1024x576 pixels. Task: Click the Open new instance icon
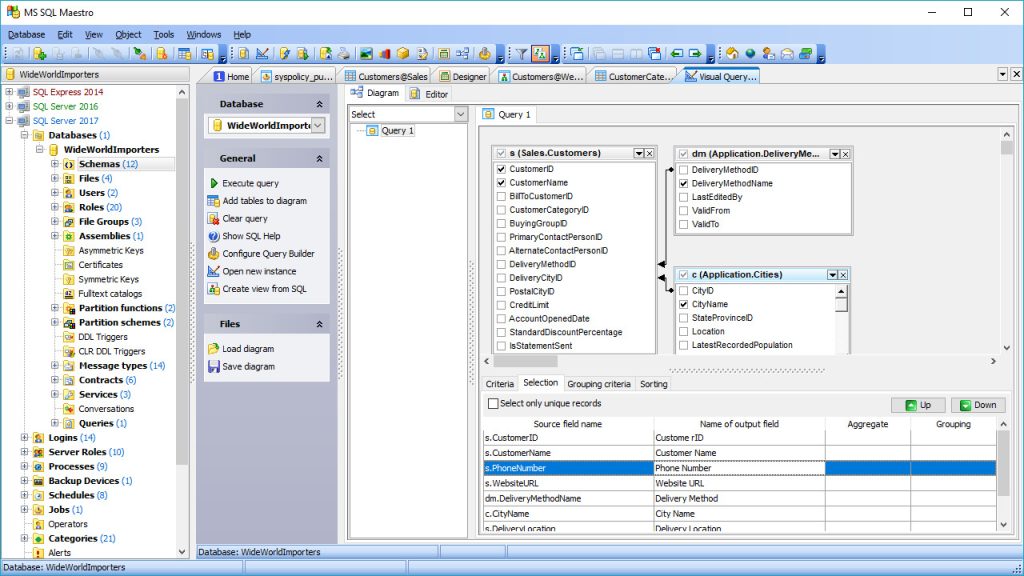pos(213,271)
